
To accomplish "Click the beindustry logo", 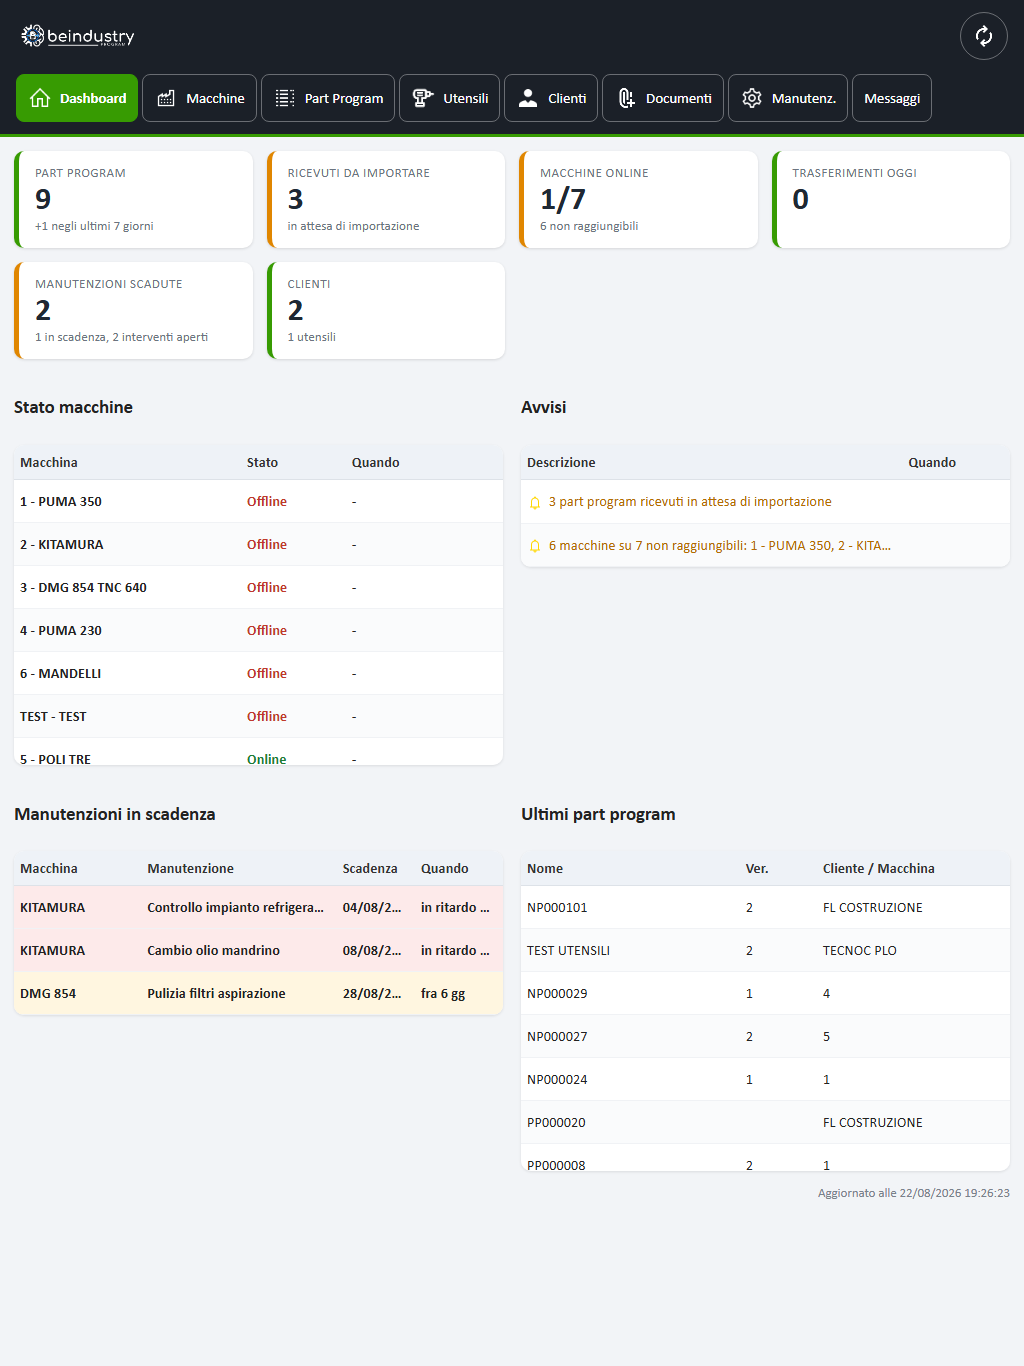I will [x=78, y=36].
